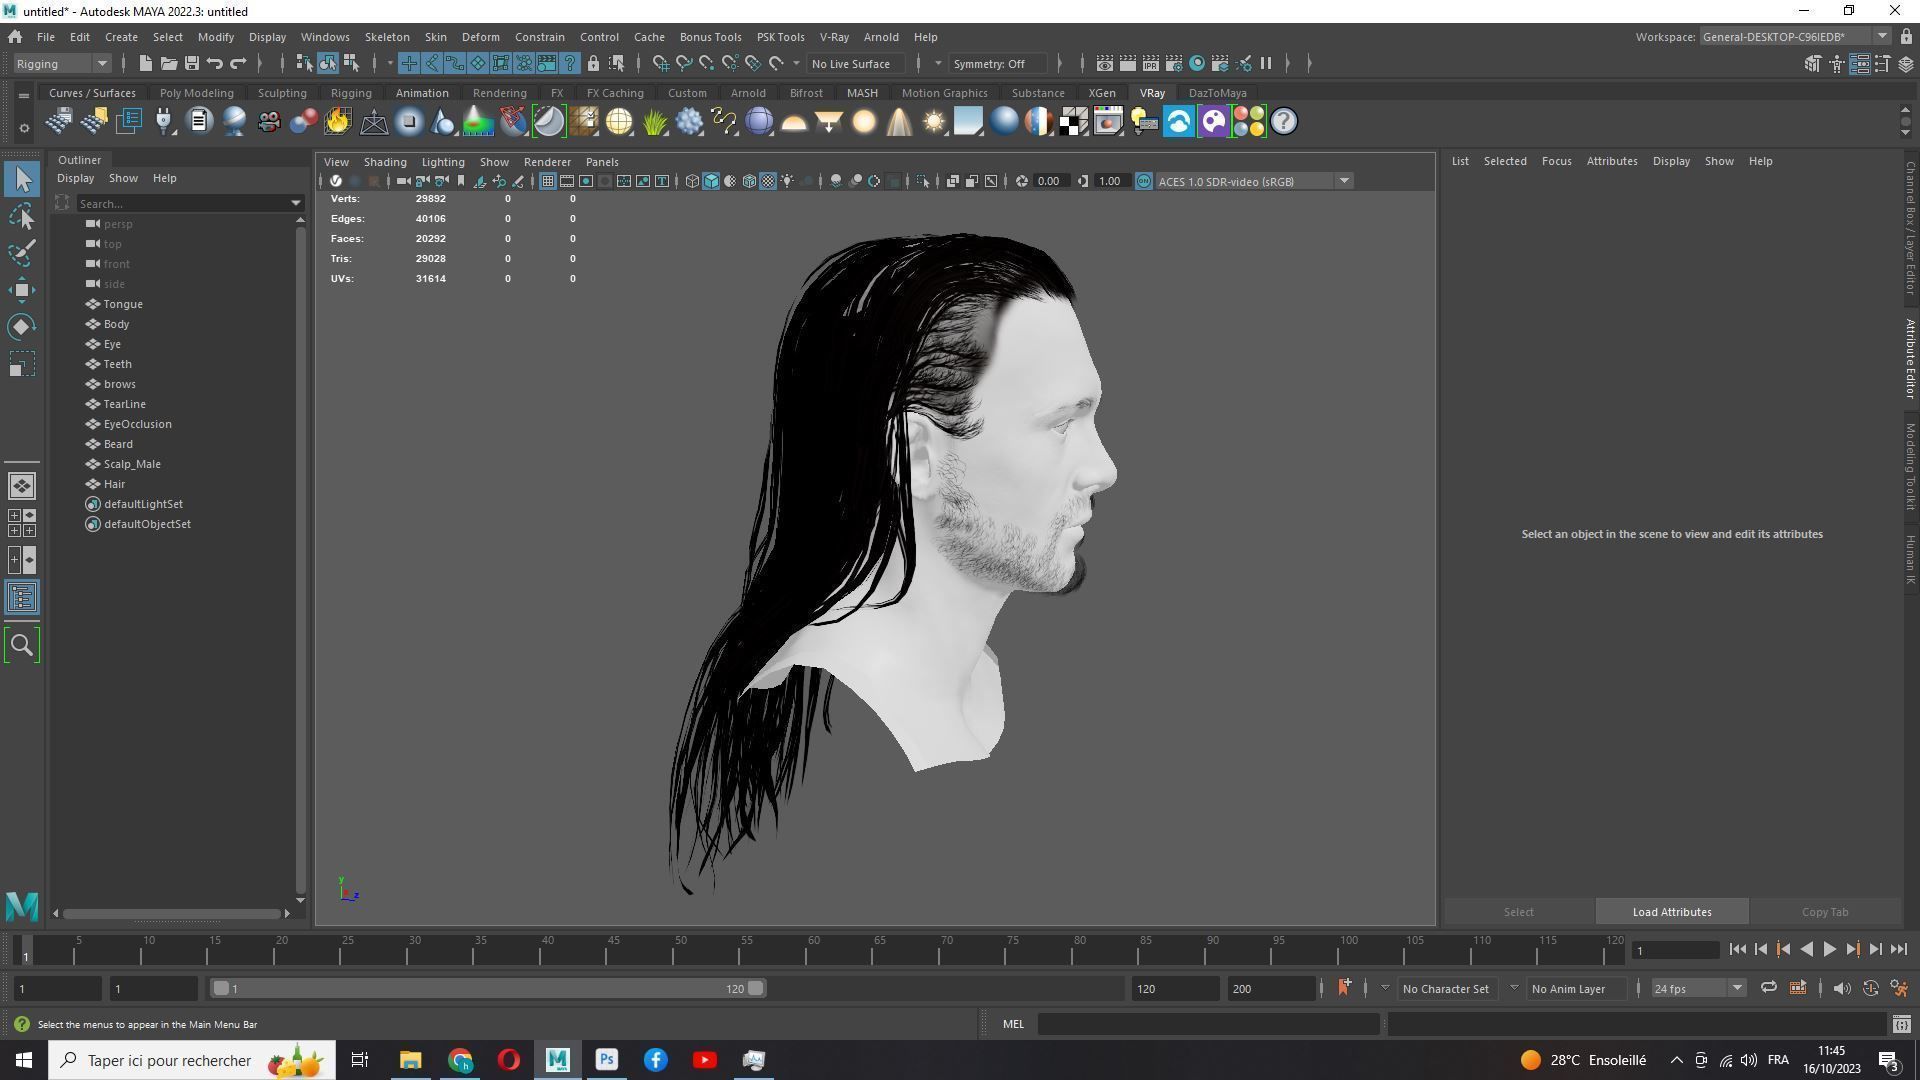The width and height of the screenshot is (1920, 1080).
Task: Click the Copy Tab button
Action: tap(1825, 912)
